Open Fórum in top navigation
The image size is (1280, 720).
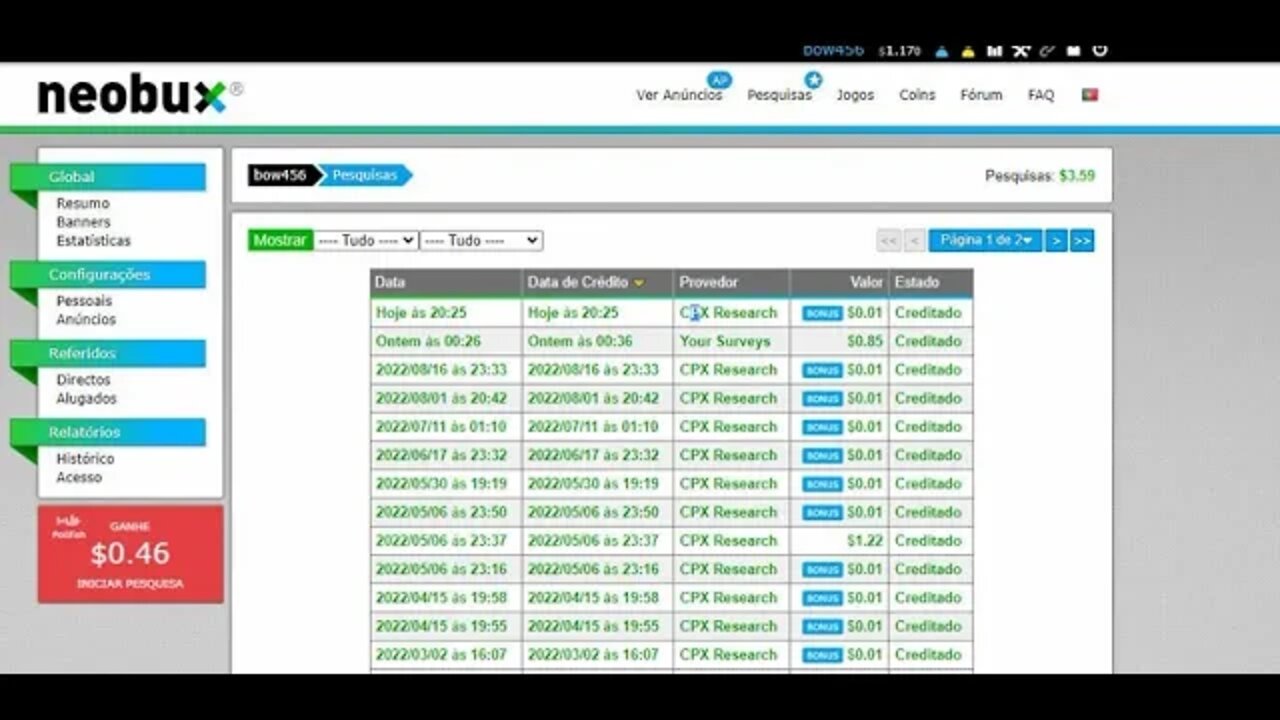coord(981,95)
